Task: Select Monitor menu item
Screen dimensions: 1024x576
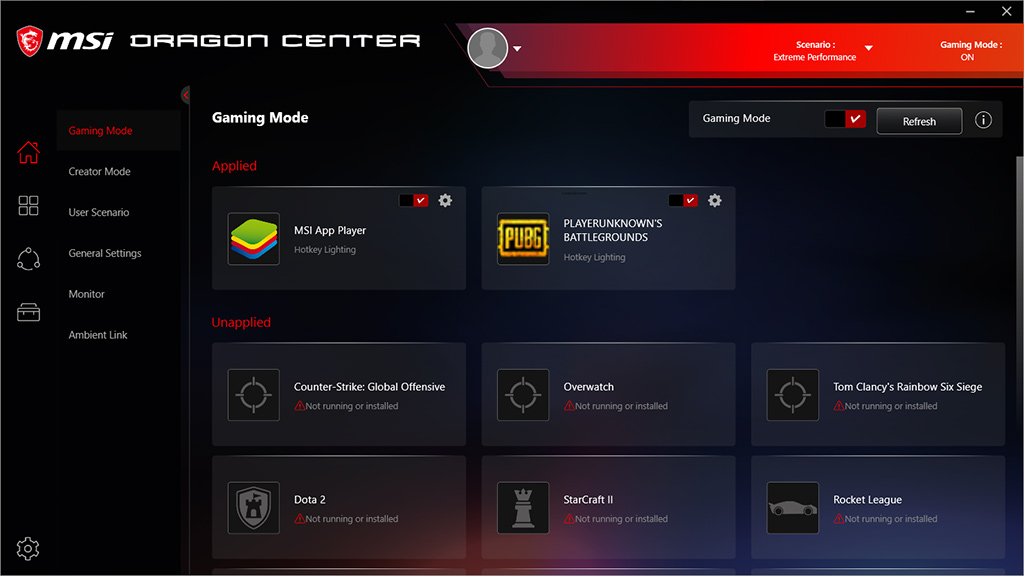Action: [x=86, y=294]
